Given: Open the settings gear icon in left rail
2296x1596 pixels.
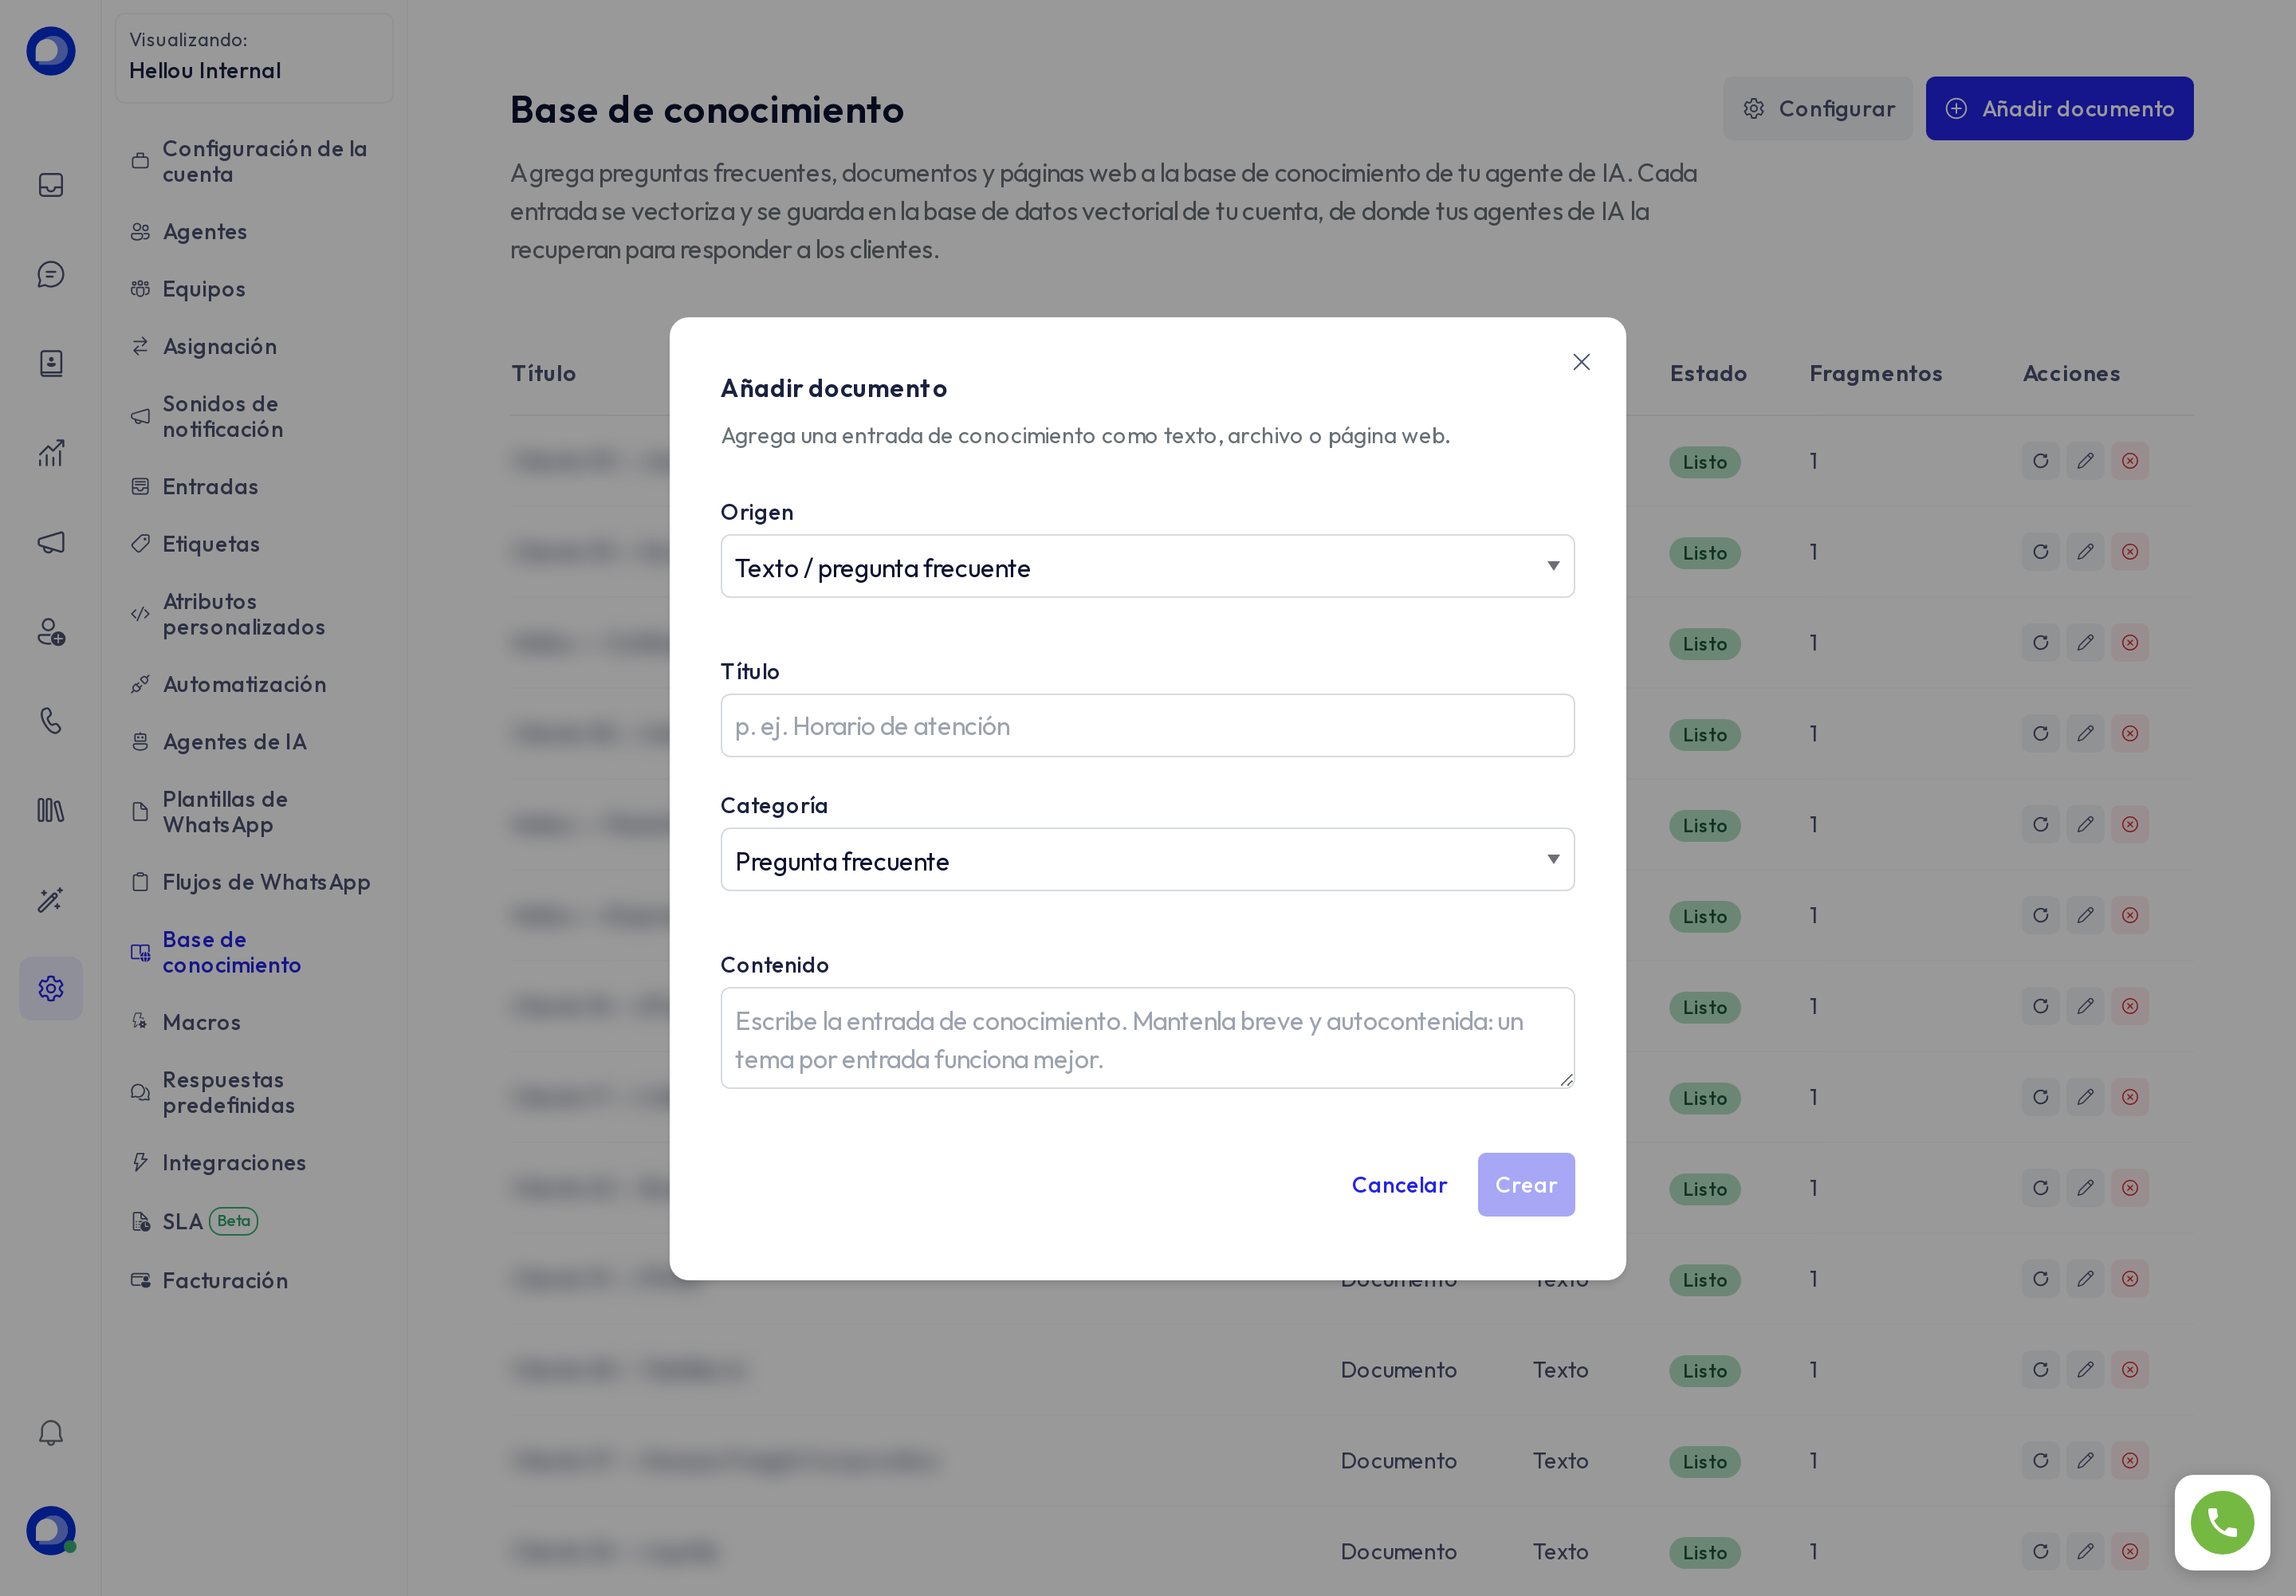Looking at the screenshot, I should click(51, 989).
